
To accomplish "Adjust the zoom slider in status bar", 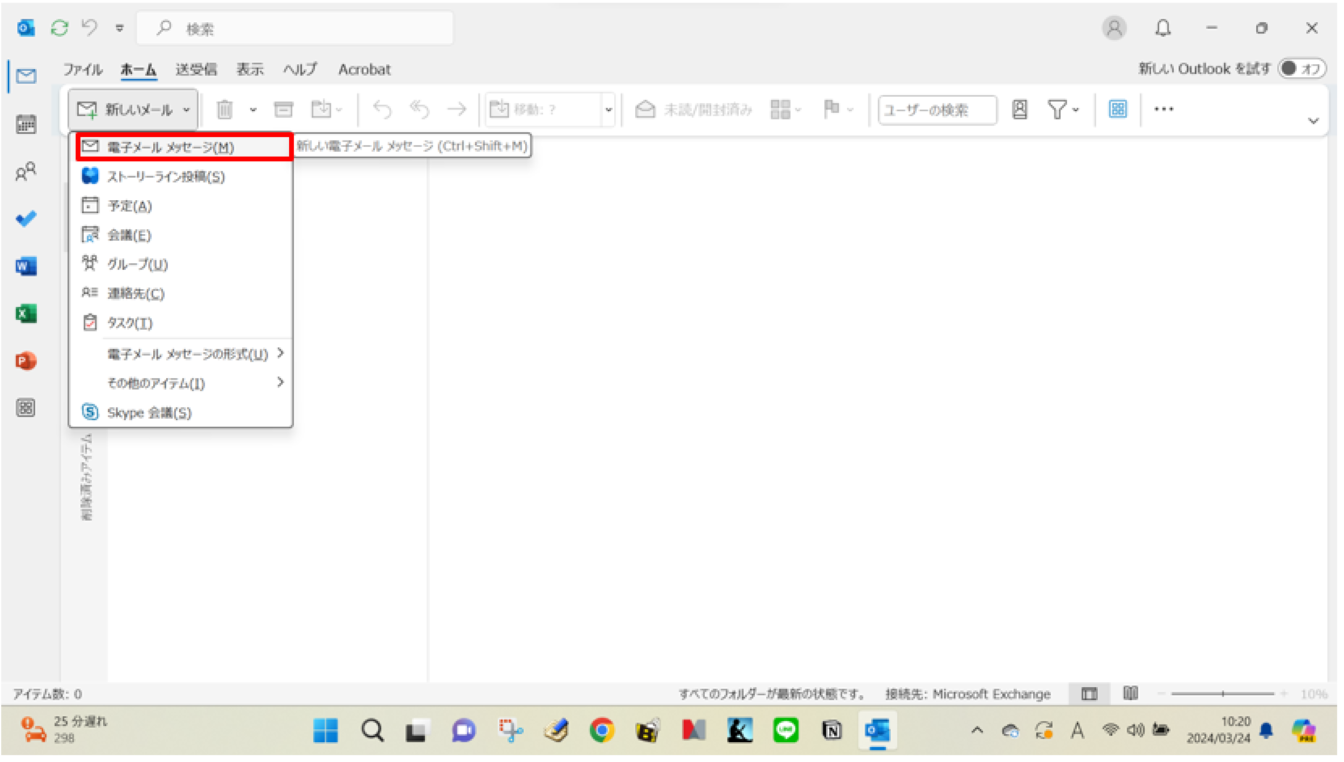I will [x=1222, y=694].
